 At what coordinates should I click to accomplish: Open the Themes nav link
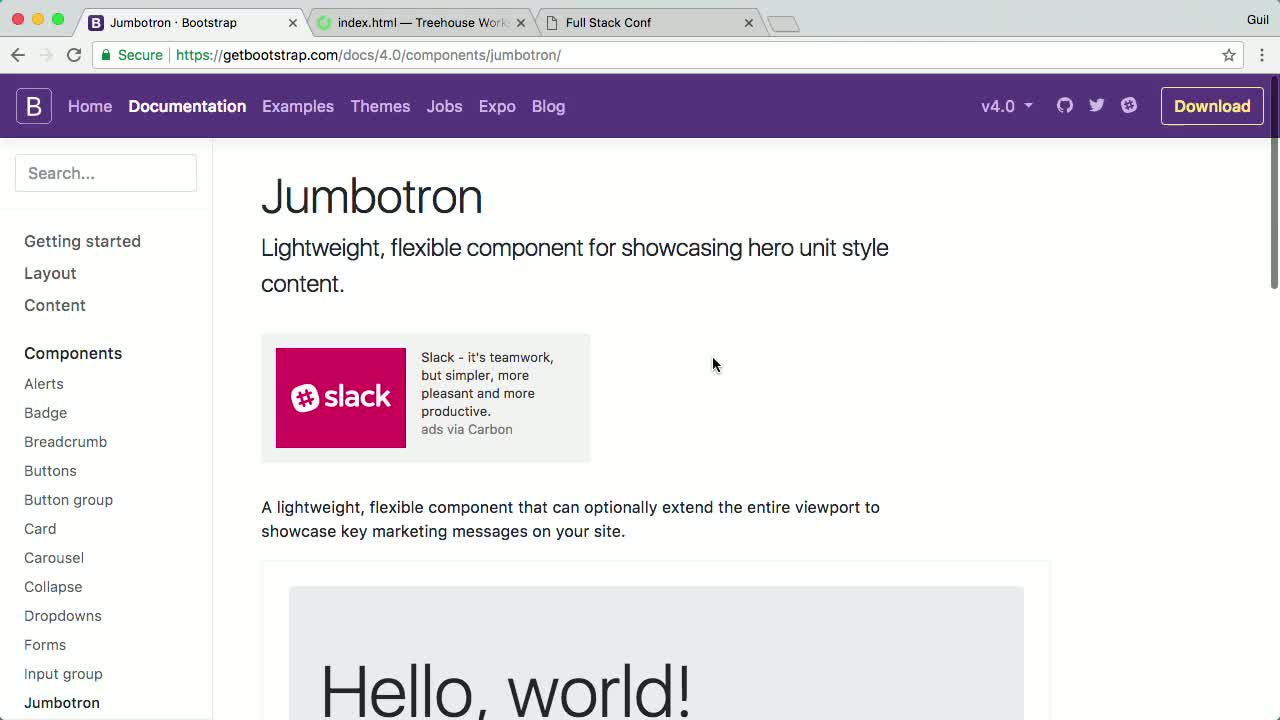click(x=380, y=106)
